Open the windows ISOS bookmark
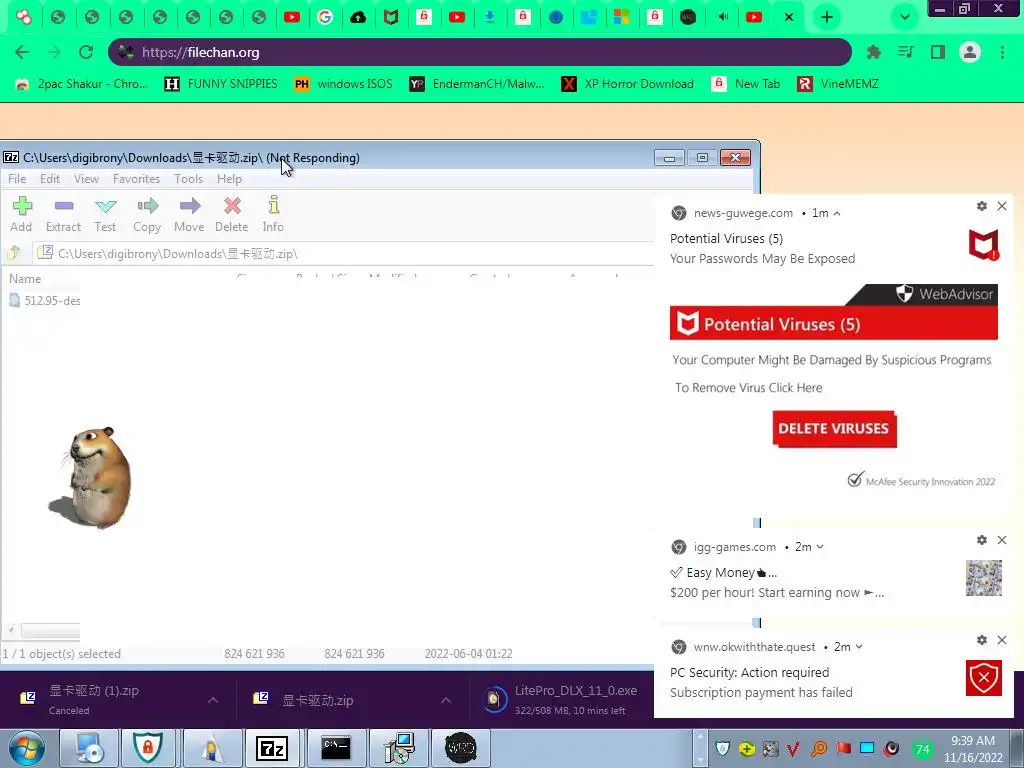1024x768 pixels. click(x=344, y=84)
